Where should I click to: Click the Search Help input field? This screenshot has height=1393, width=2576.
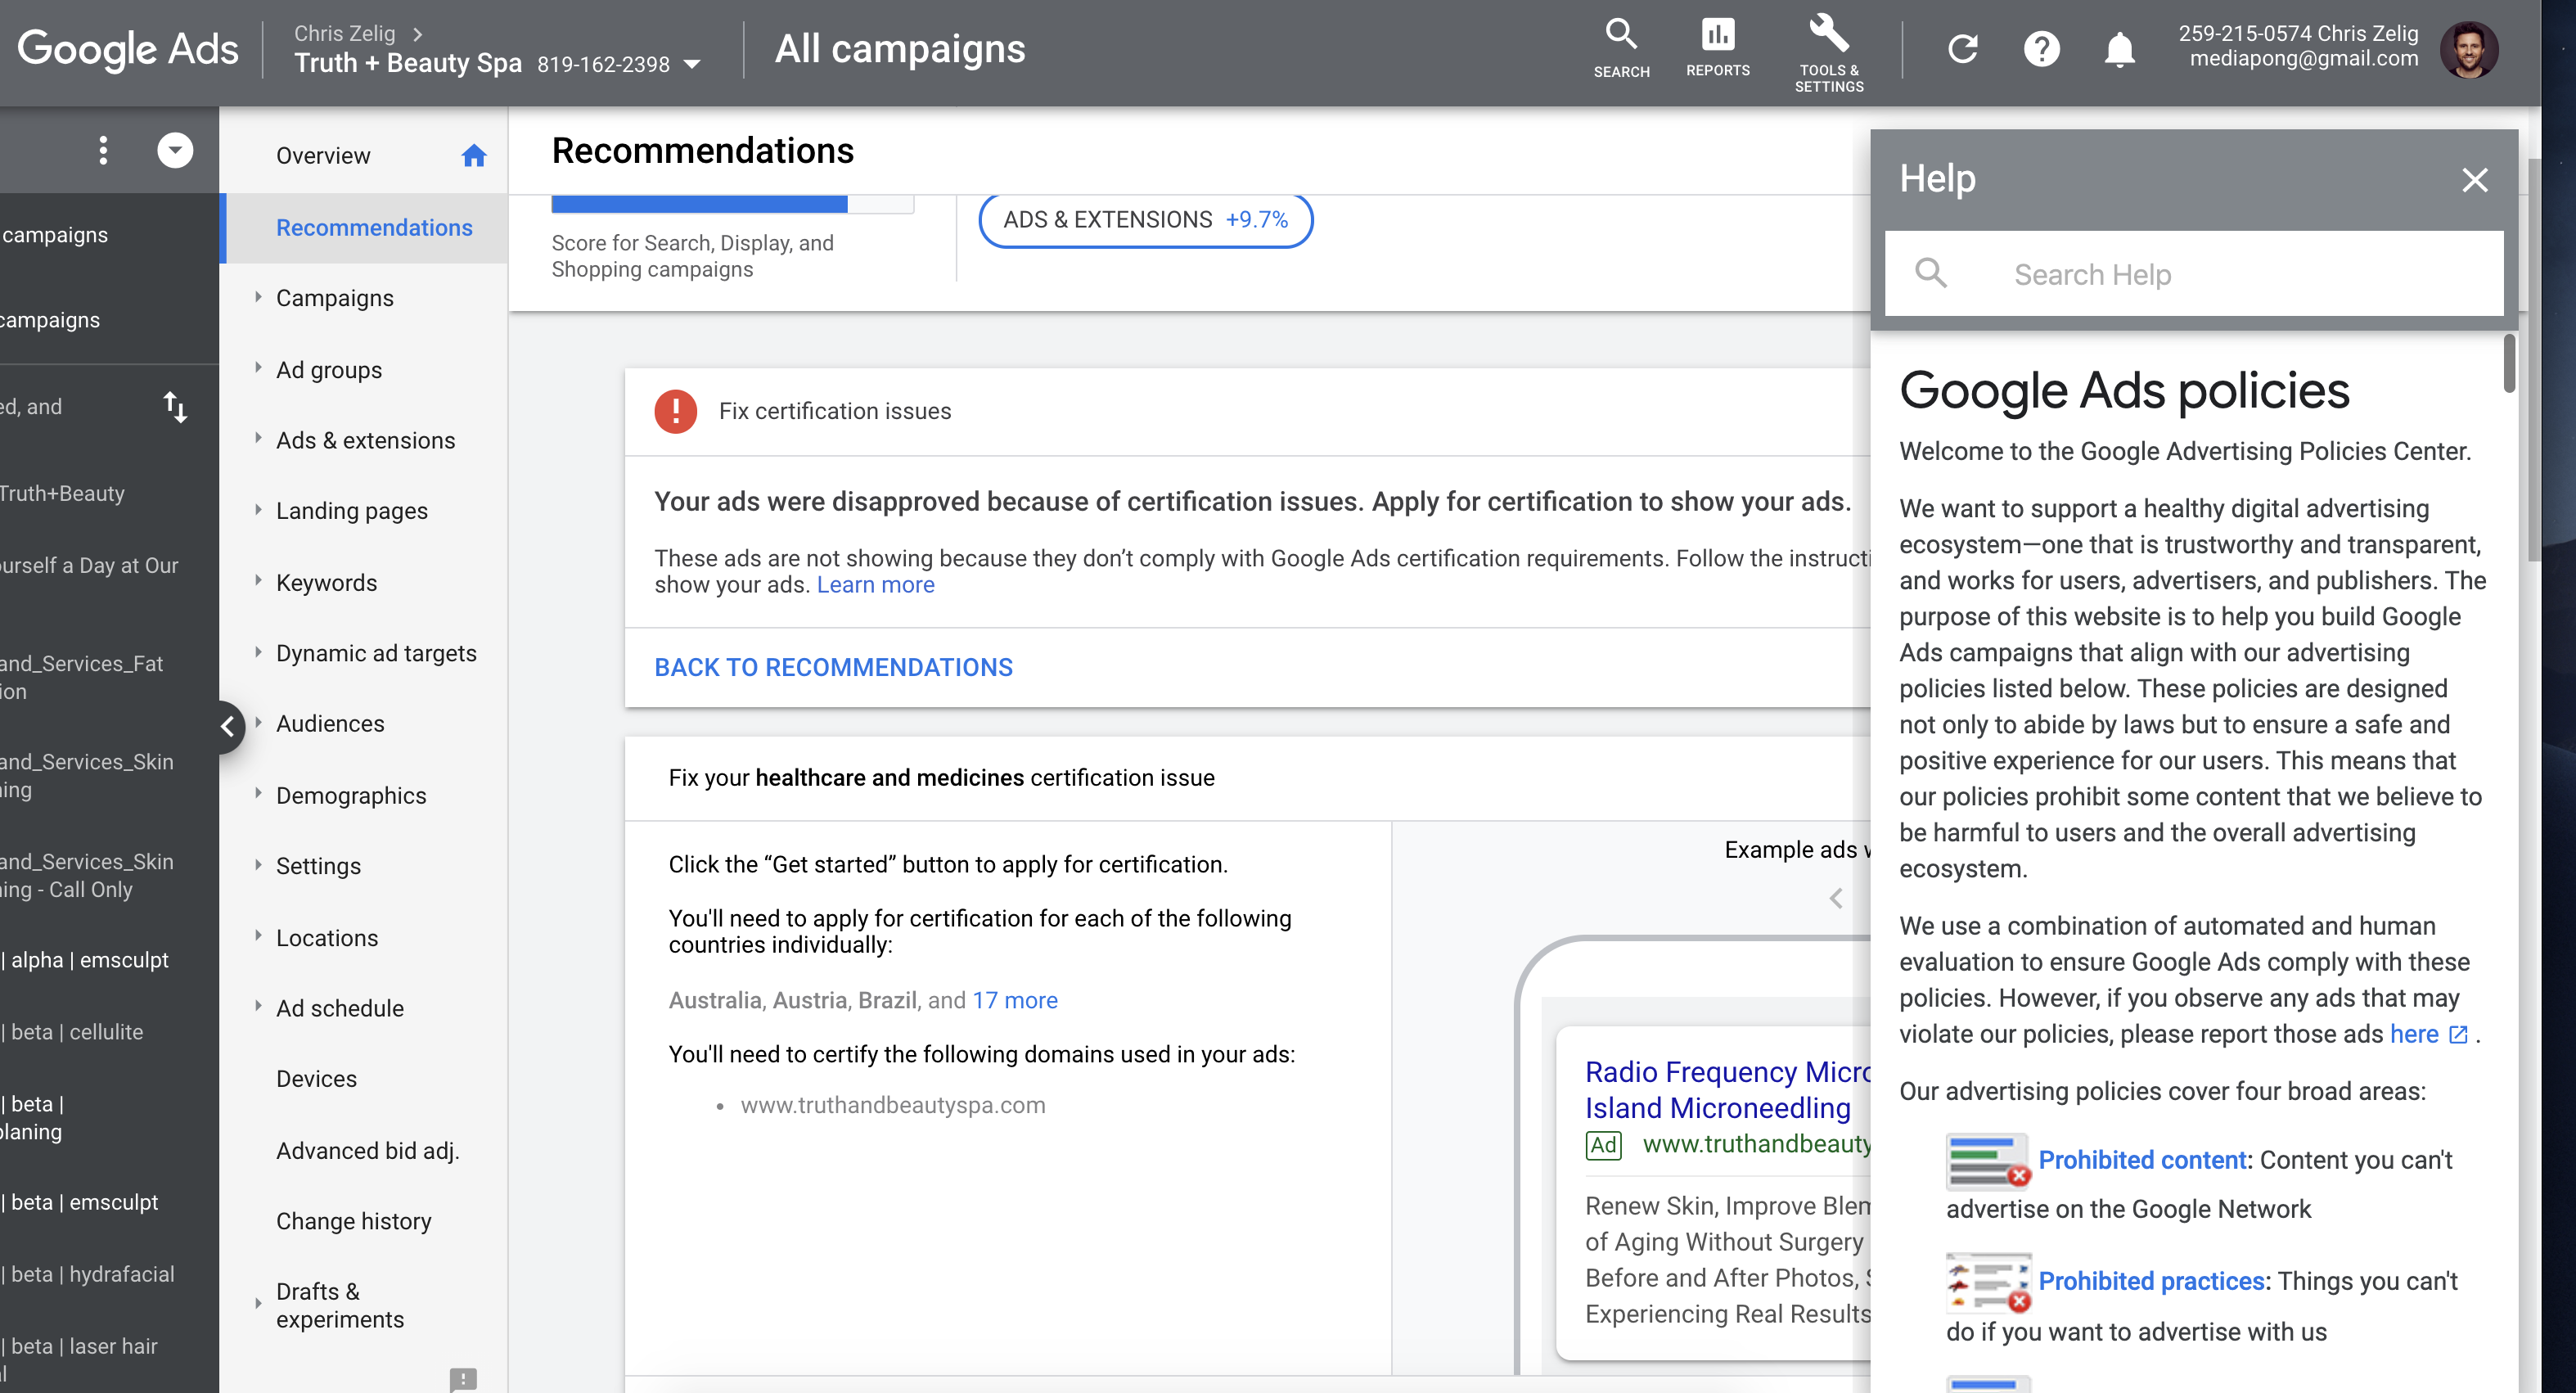click(2194, 274)
